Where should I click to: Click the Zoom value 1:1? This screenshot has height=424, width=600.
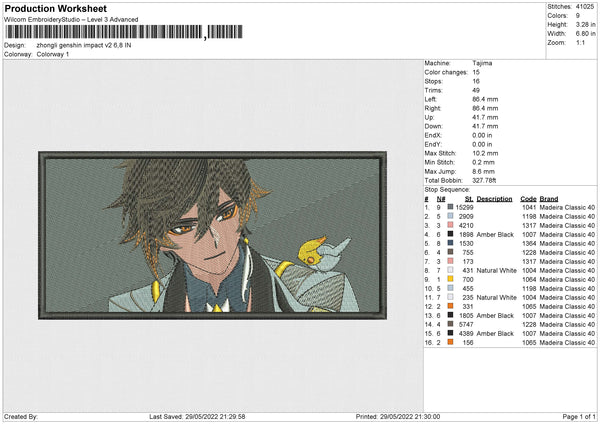(x=580, y=42)
